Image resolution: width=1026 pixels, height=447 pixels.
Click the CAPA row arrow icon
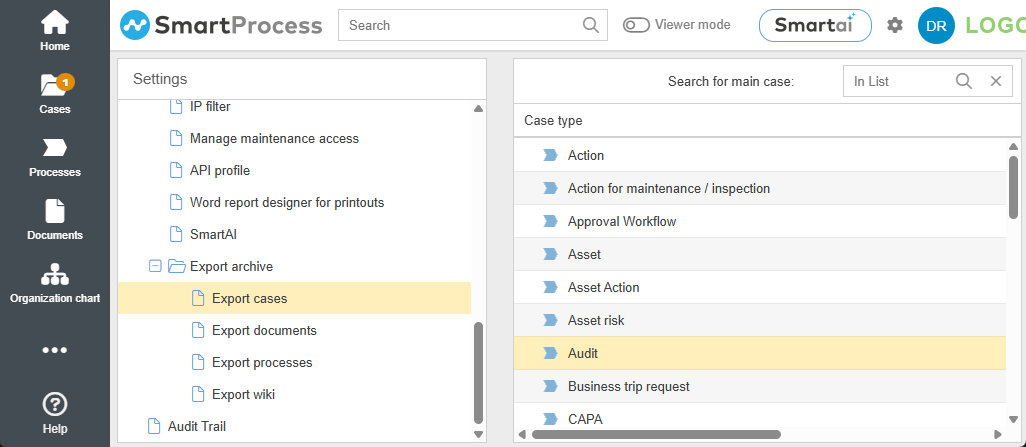point(550,419)
